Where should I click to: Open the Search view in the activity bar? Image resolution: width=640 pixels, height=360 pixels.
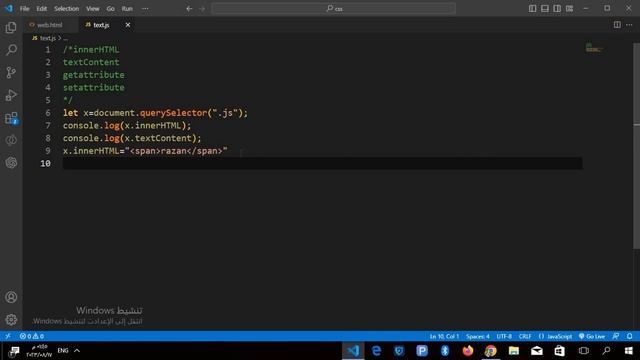point(11,50)
